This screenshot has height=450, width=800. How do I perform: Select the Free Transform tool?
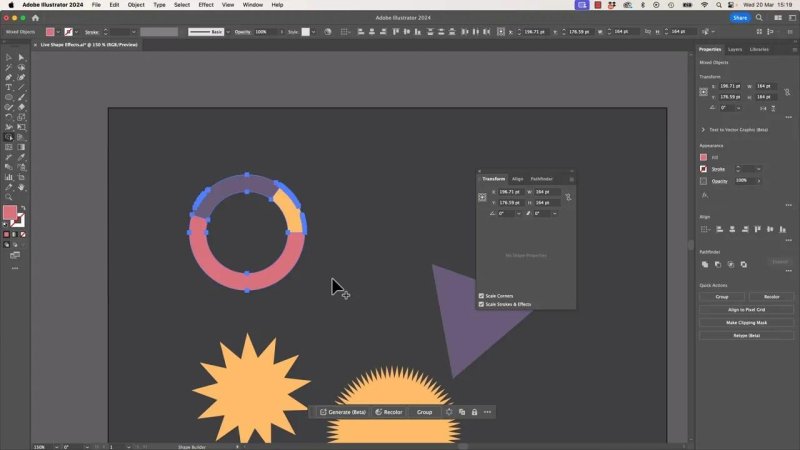(x=21, y=127)
